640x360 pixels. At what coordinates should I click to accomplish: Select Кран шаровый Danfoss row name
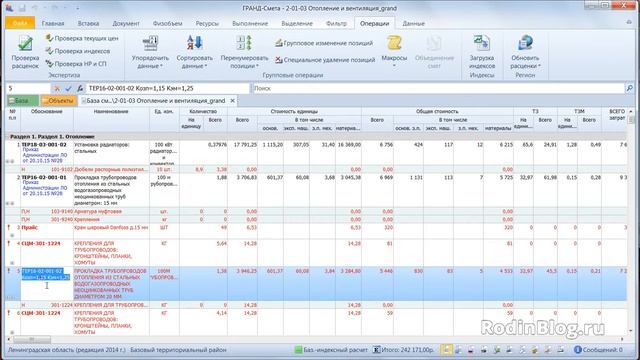[x=111, y=227]
